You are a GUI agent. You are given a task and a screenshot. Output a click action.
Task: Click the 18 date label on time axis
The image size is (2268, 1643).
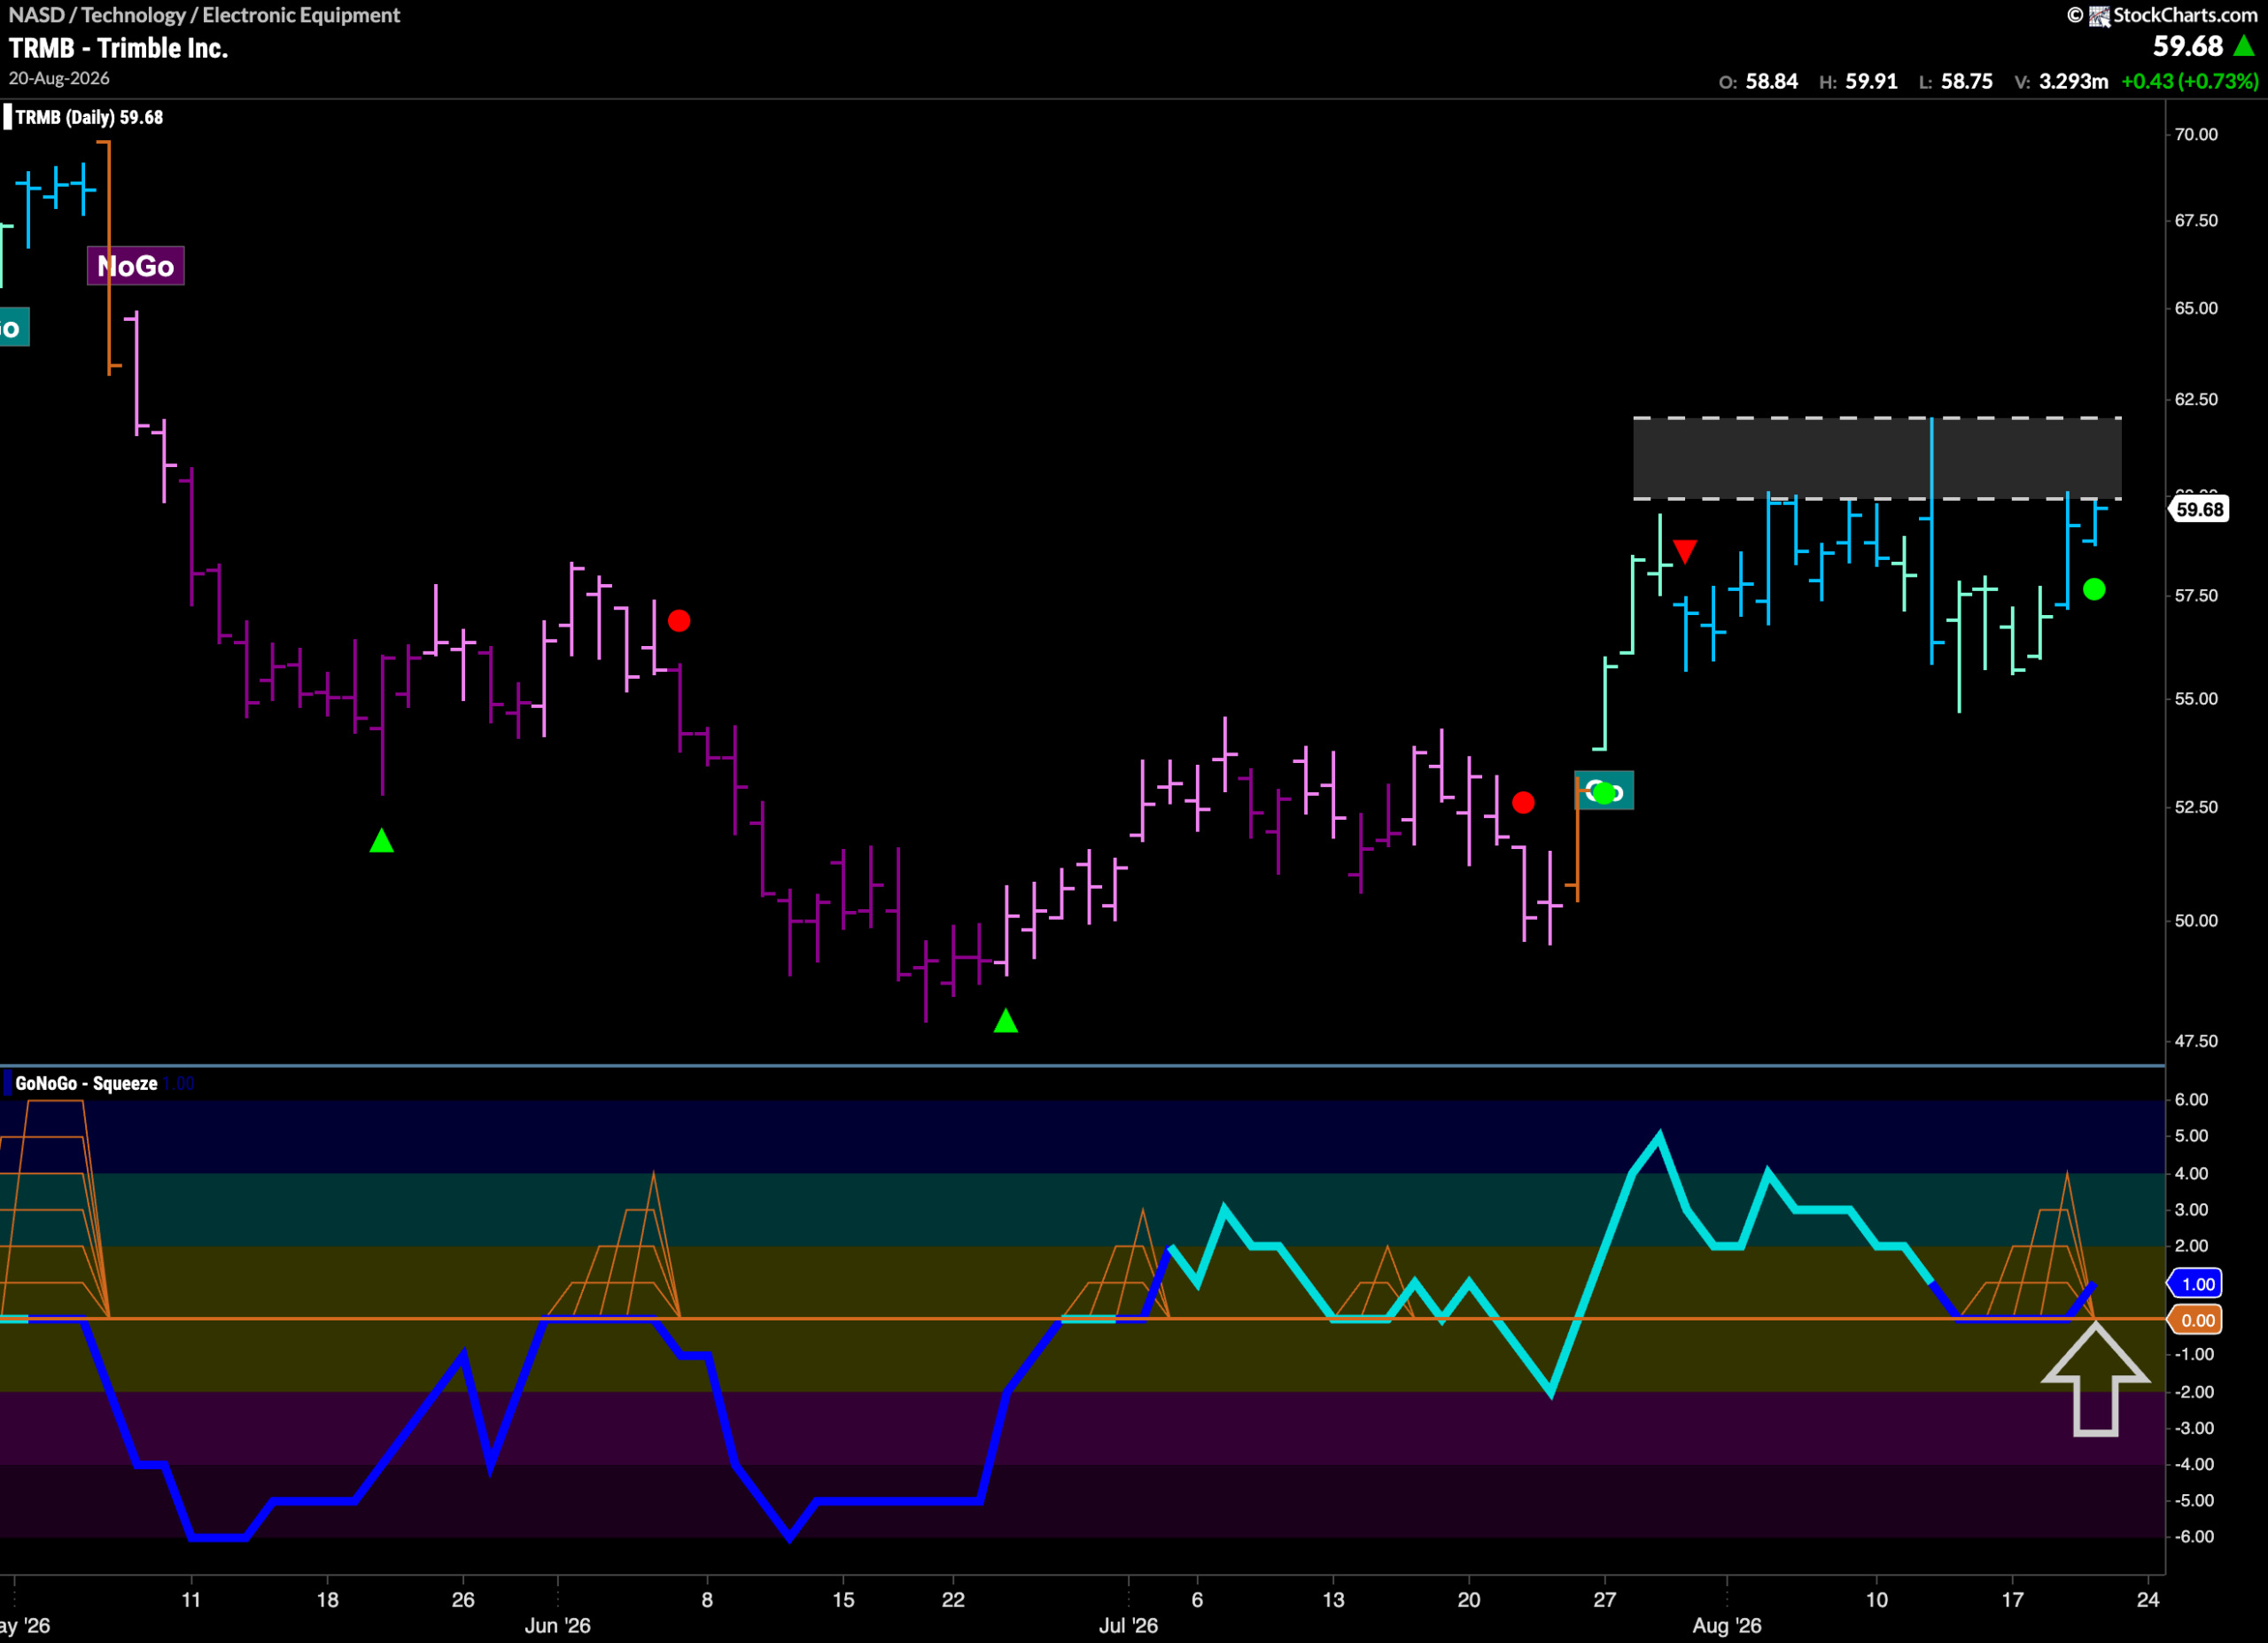tap(327, 1599)
